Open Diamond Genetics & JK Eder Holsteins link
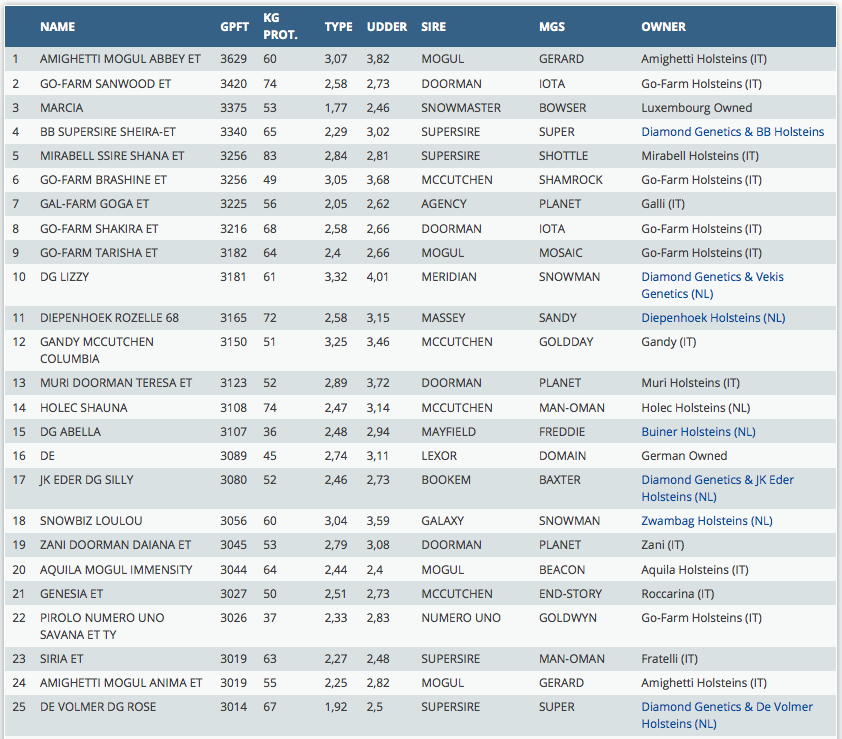Viewport: 842px width, 739px height. tap(717, 480)
